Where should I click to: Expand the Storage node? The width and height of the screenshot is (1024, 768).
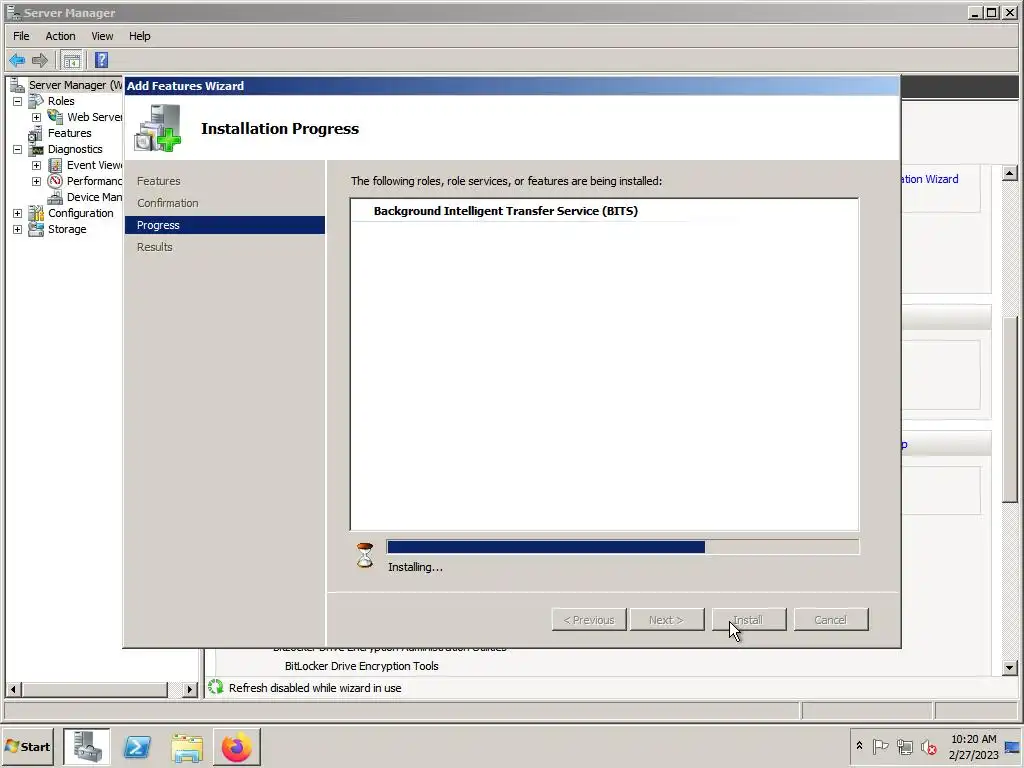18,229
